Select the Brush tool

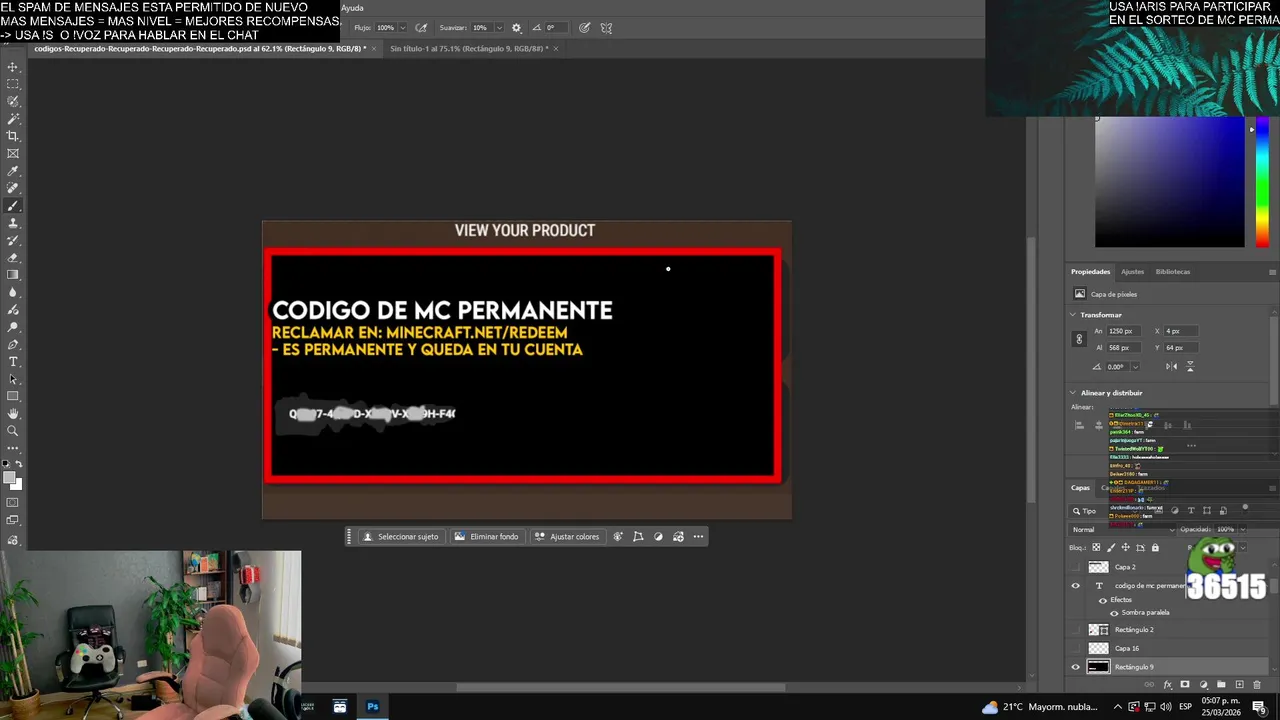13,206
